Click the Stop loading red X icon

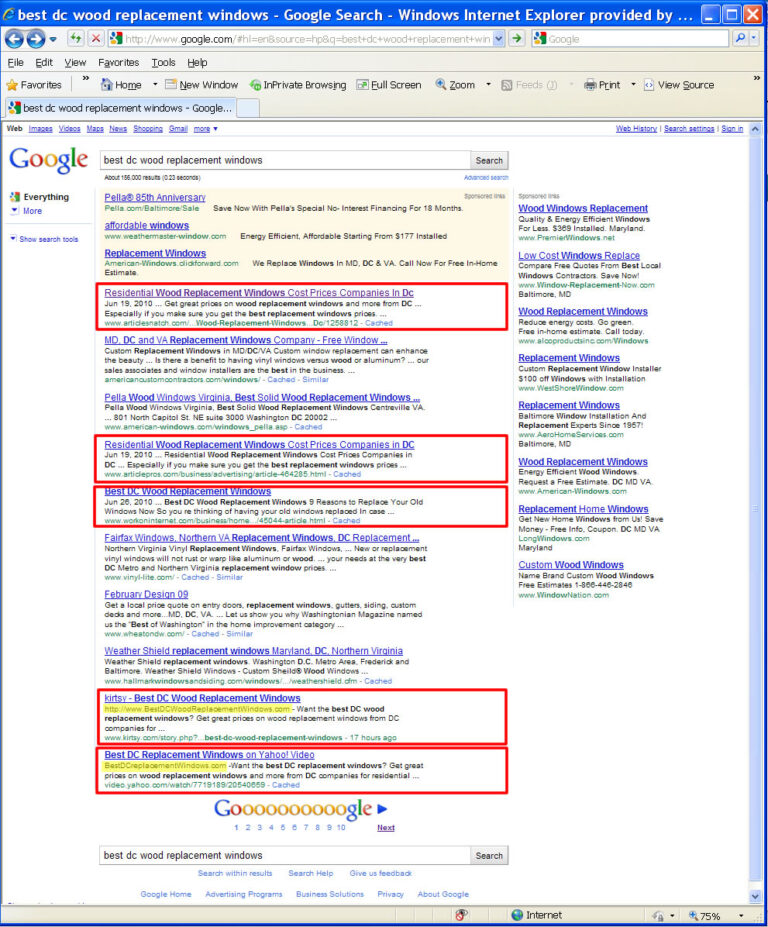click(x=95, y=39)
